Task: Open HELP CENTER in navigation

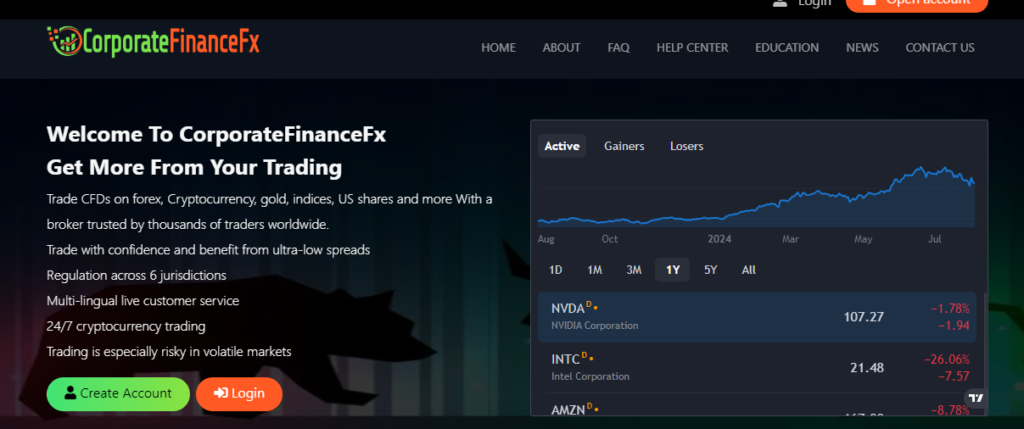Action: pos(692,48)
